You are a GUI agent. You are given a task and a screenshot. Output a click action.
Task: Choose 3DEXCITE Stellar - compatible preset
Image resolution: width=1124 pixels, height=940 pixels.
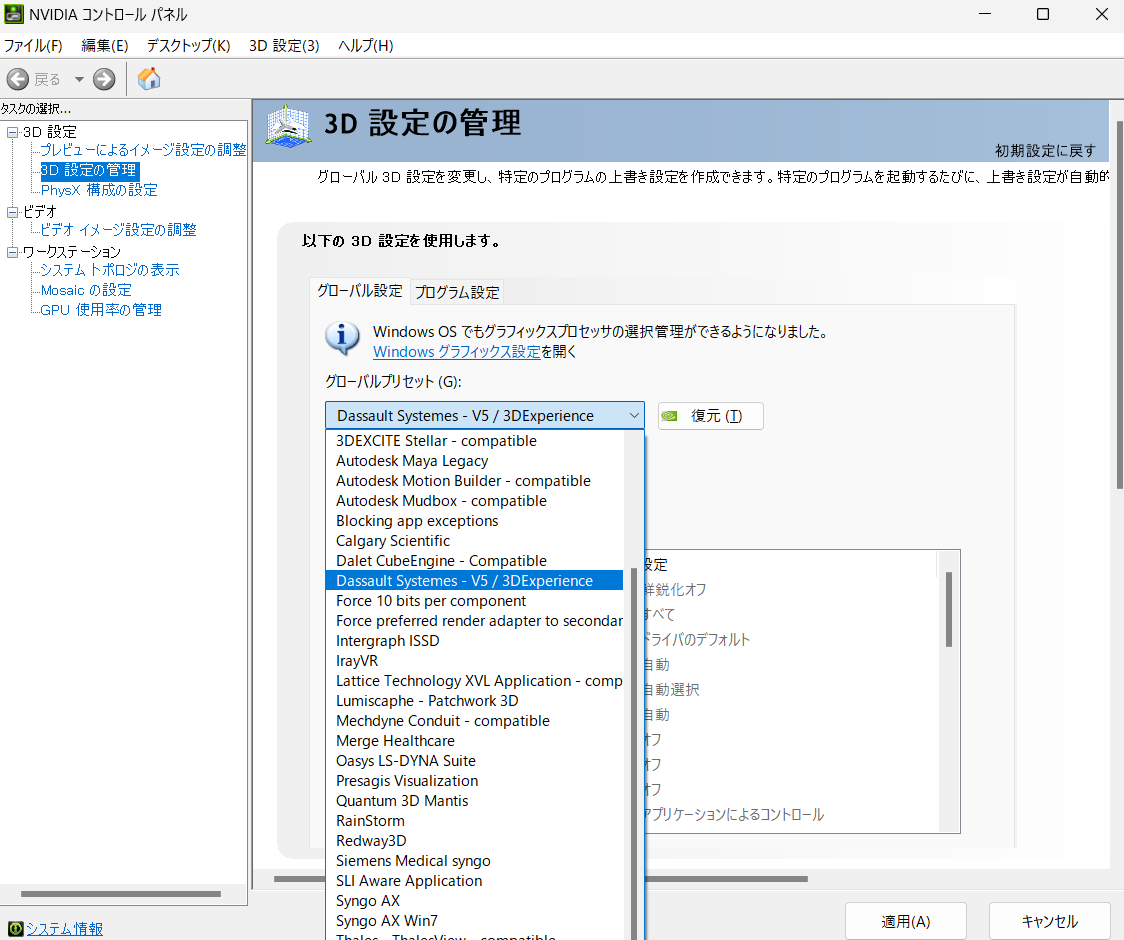(x=475, y=441)
